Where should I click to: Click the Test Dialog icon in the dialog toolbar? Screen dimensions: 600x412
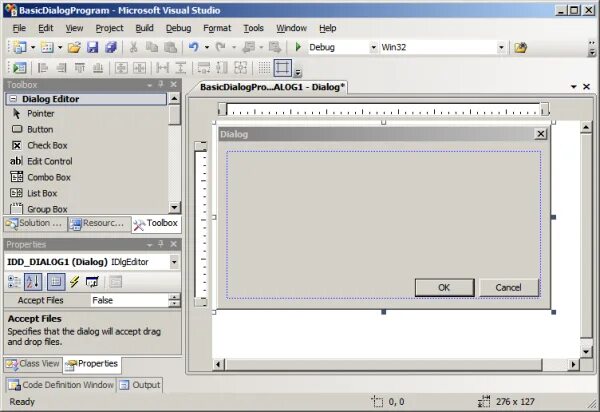(19, 68)
